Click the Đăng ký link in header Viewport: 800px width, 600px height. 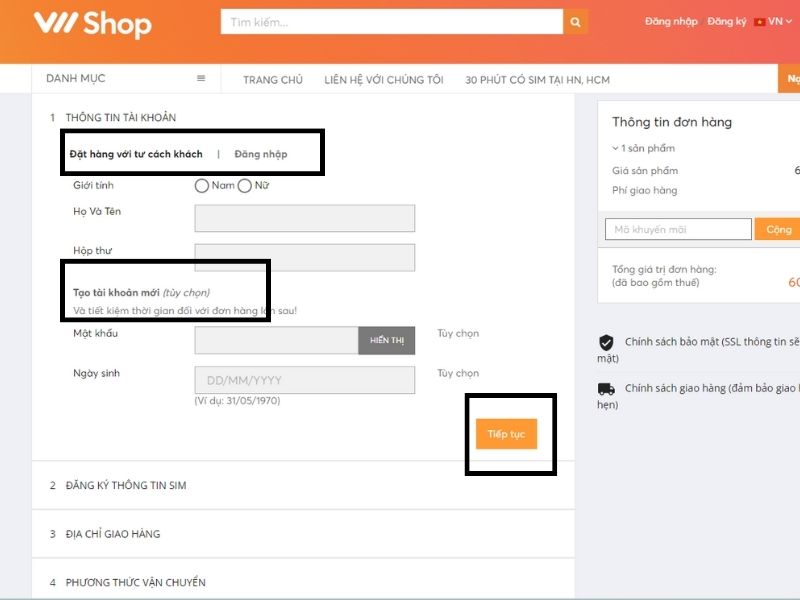click(x=726, y=21)
